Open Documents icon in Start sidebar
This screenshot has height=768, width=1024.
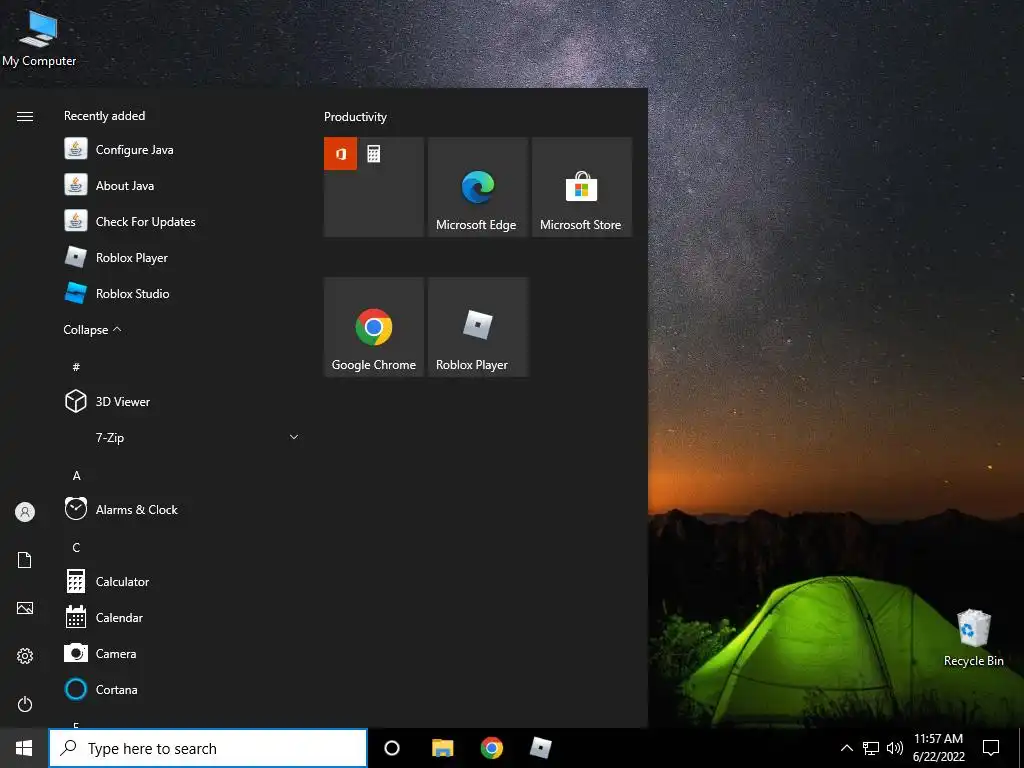25,560
